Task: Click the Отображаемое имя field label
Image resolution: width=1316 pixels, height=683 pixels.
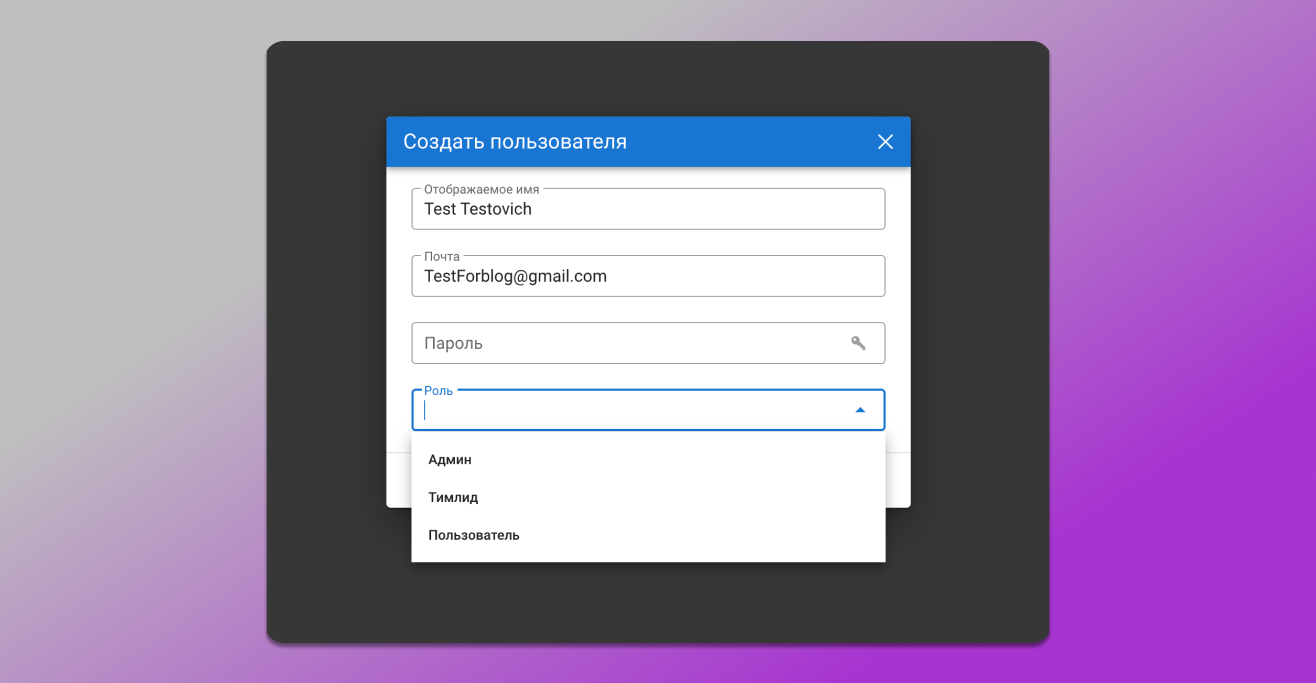Action: coord(481,189)
